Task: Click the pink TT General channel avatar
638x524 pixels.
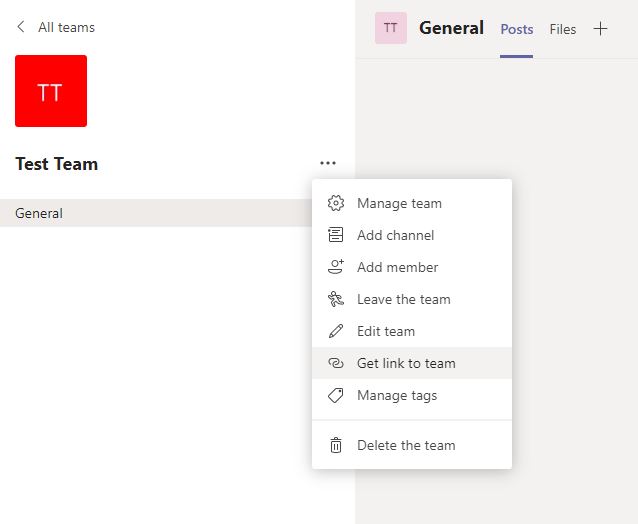Action: pyautogui.click(x=391, y=28)
